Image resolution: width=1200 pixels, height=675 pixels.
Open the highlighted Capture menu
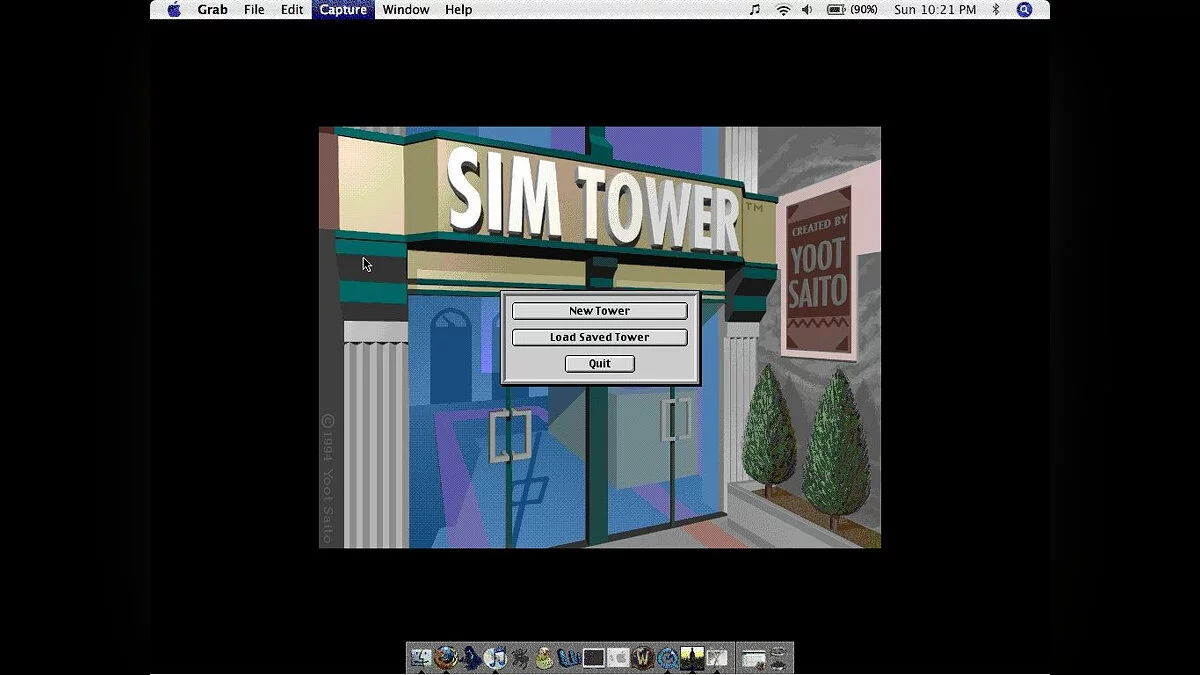pyautogui.click(x=343, y=10)
